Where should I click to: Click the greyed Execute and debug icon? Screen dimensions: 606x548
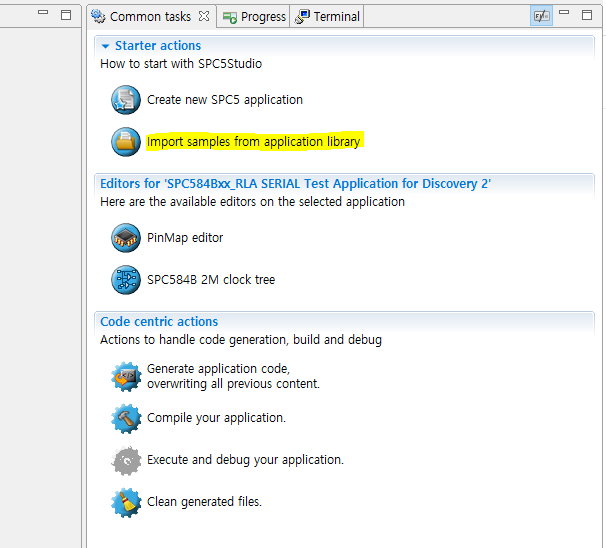click(x=126, y=460)
